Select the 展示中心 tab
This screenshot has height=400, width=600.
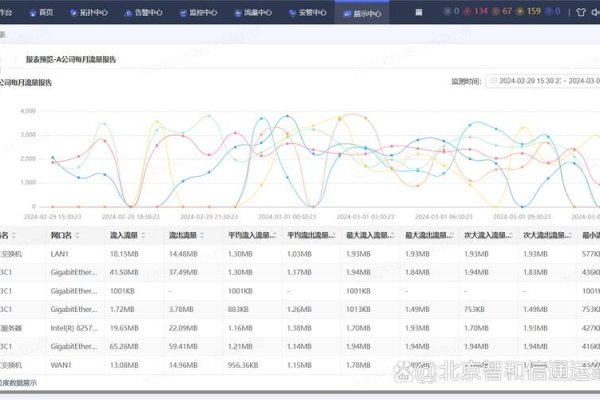click(x=362, y=13)
